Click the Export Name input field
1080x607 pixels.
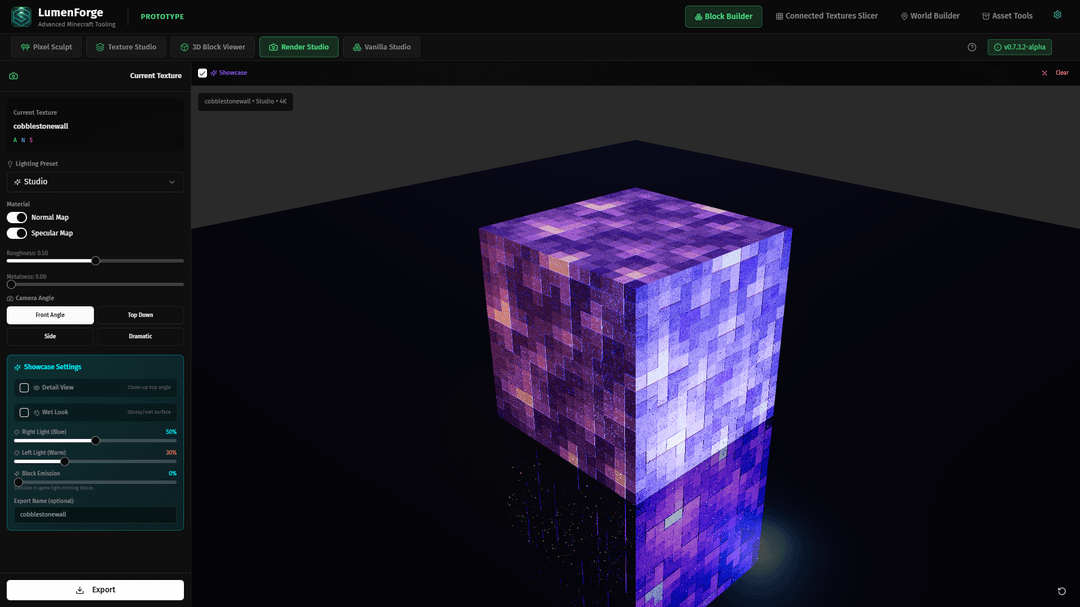tap(95, 514)
